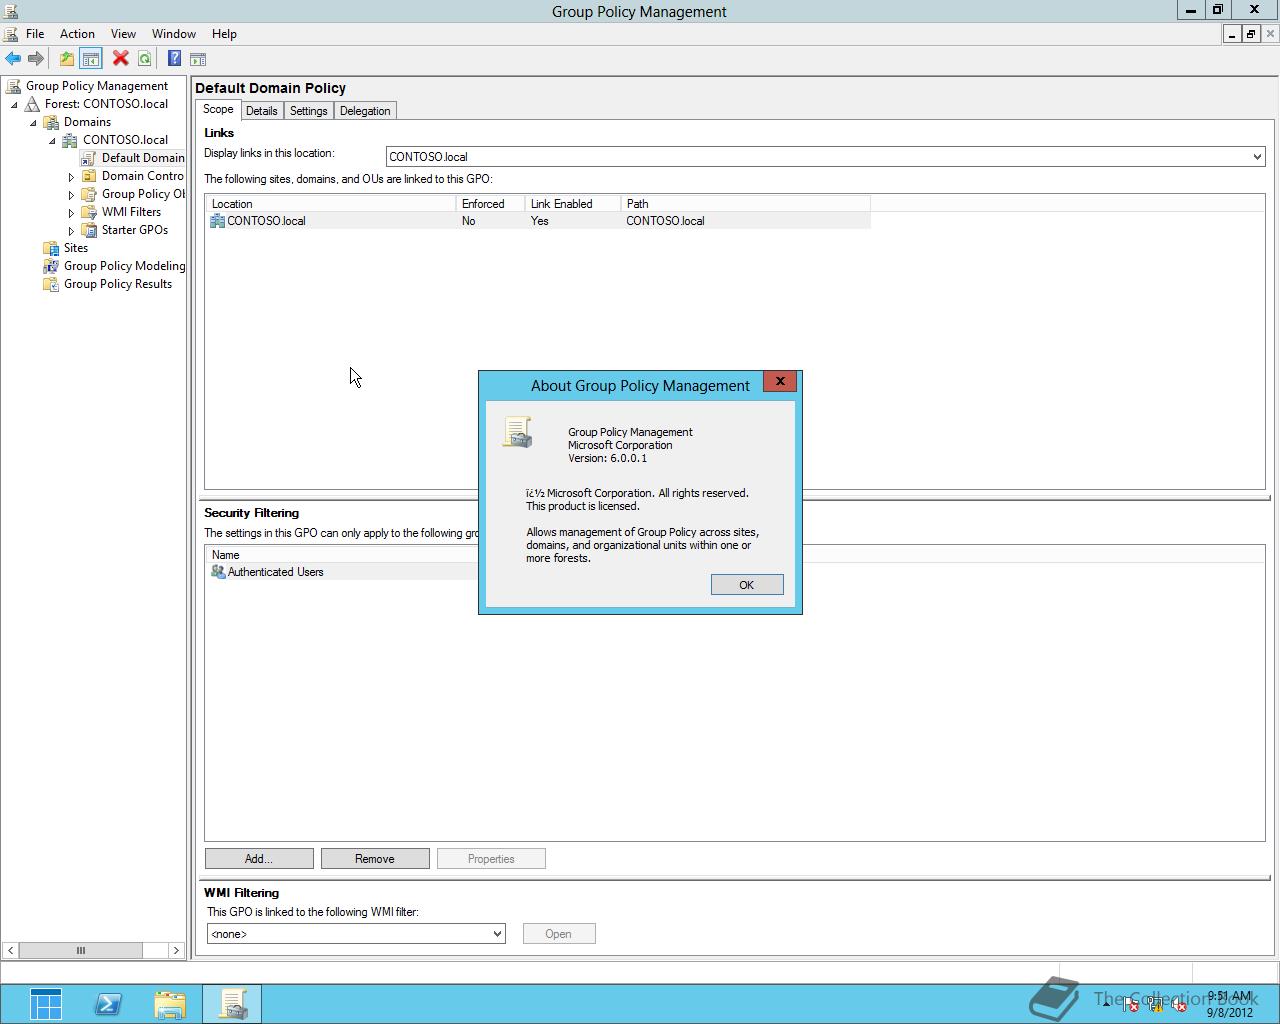Open PowerShell from the taskbar

(x=108, y=1004)
